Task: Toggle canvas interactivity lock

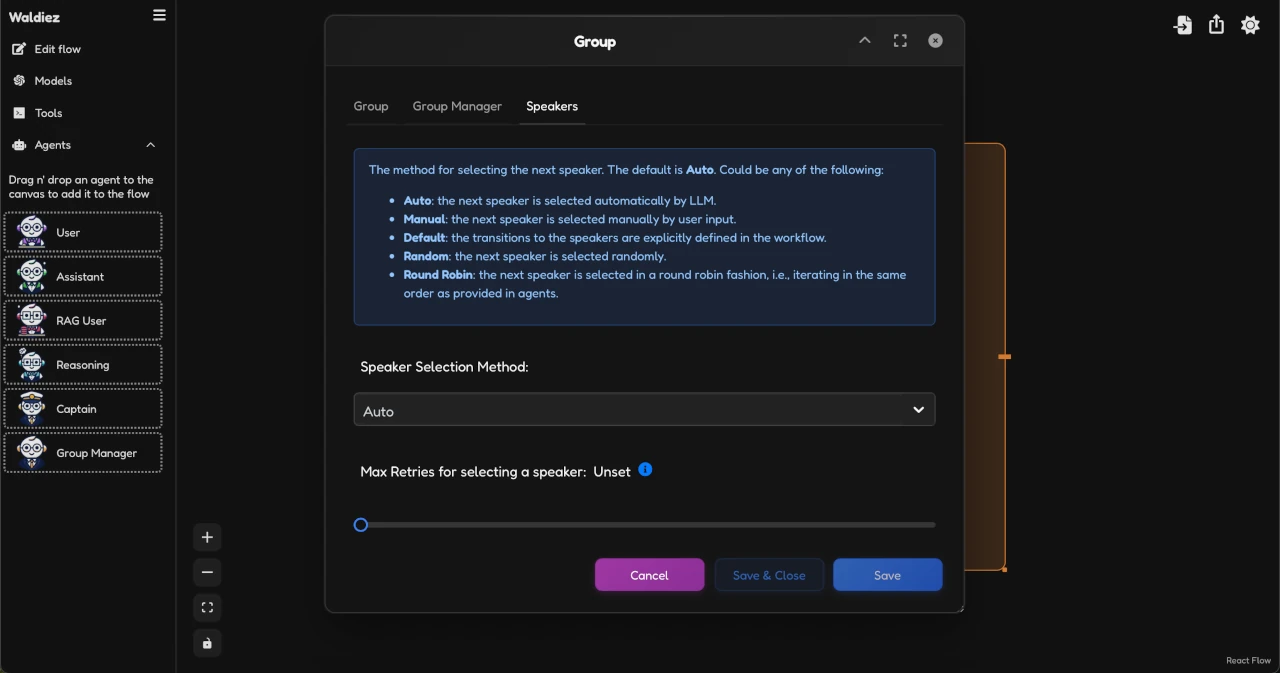Action: (x=207, y=643)
